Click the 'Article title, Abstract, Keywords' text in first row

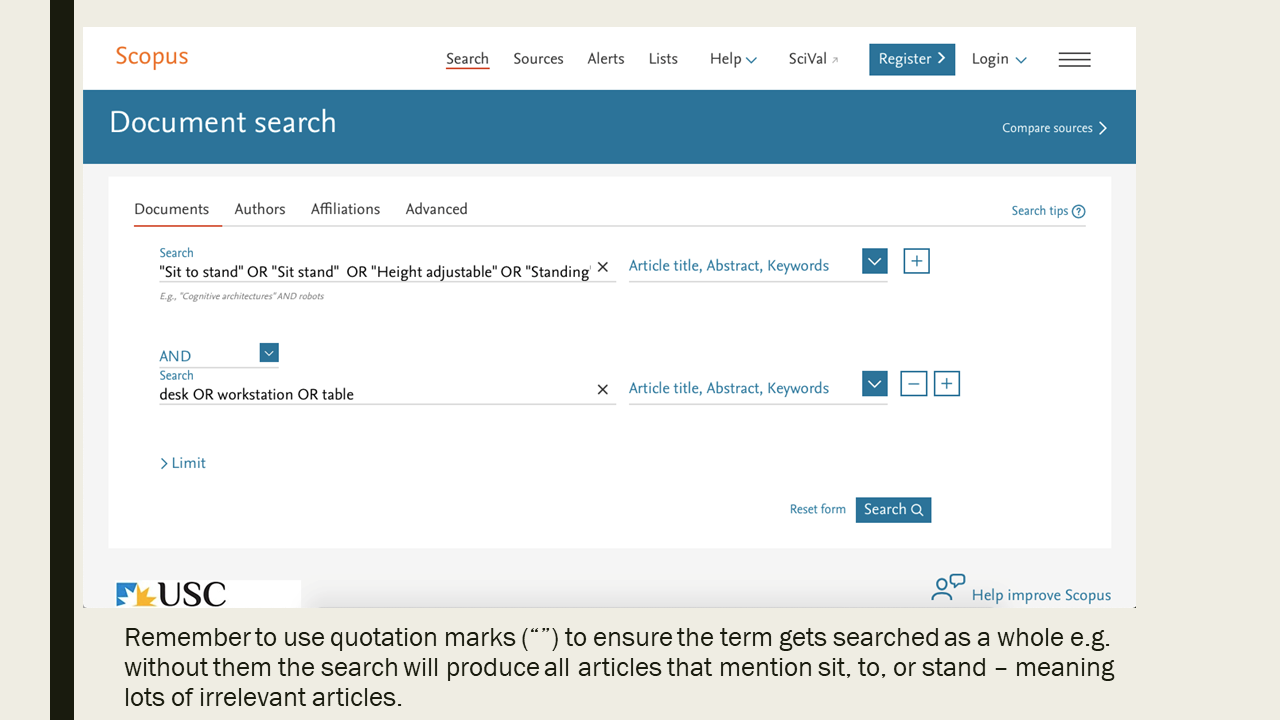click(x=729, y=266)
